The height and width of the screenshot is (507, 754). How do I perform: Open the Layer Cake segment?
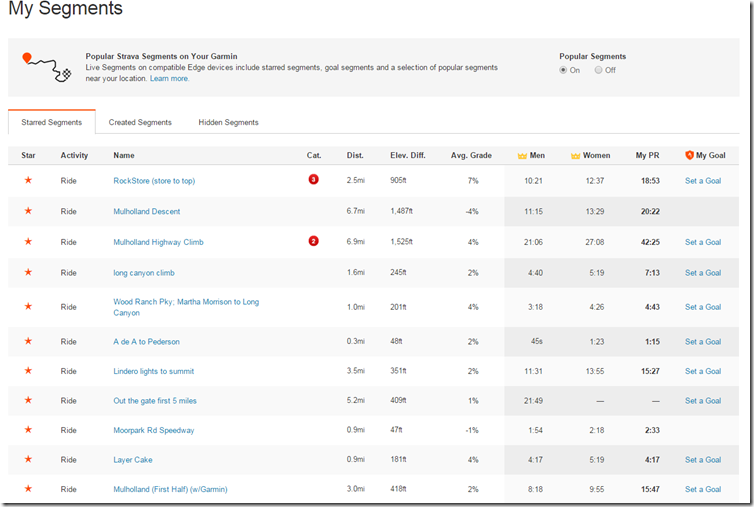tap(133, 459)
